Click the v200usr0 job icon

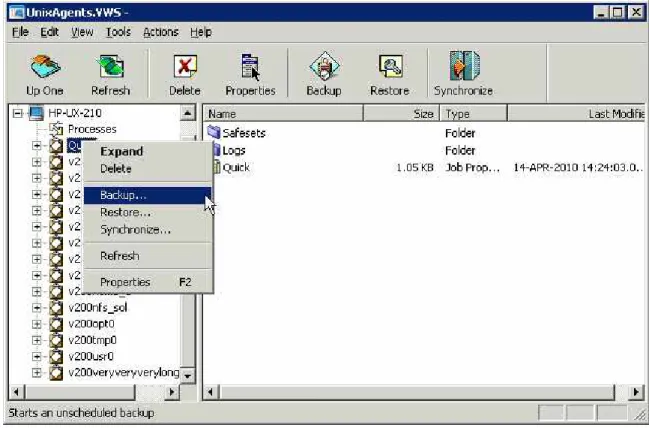coord(56,356)
